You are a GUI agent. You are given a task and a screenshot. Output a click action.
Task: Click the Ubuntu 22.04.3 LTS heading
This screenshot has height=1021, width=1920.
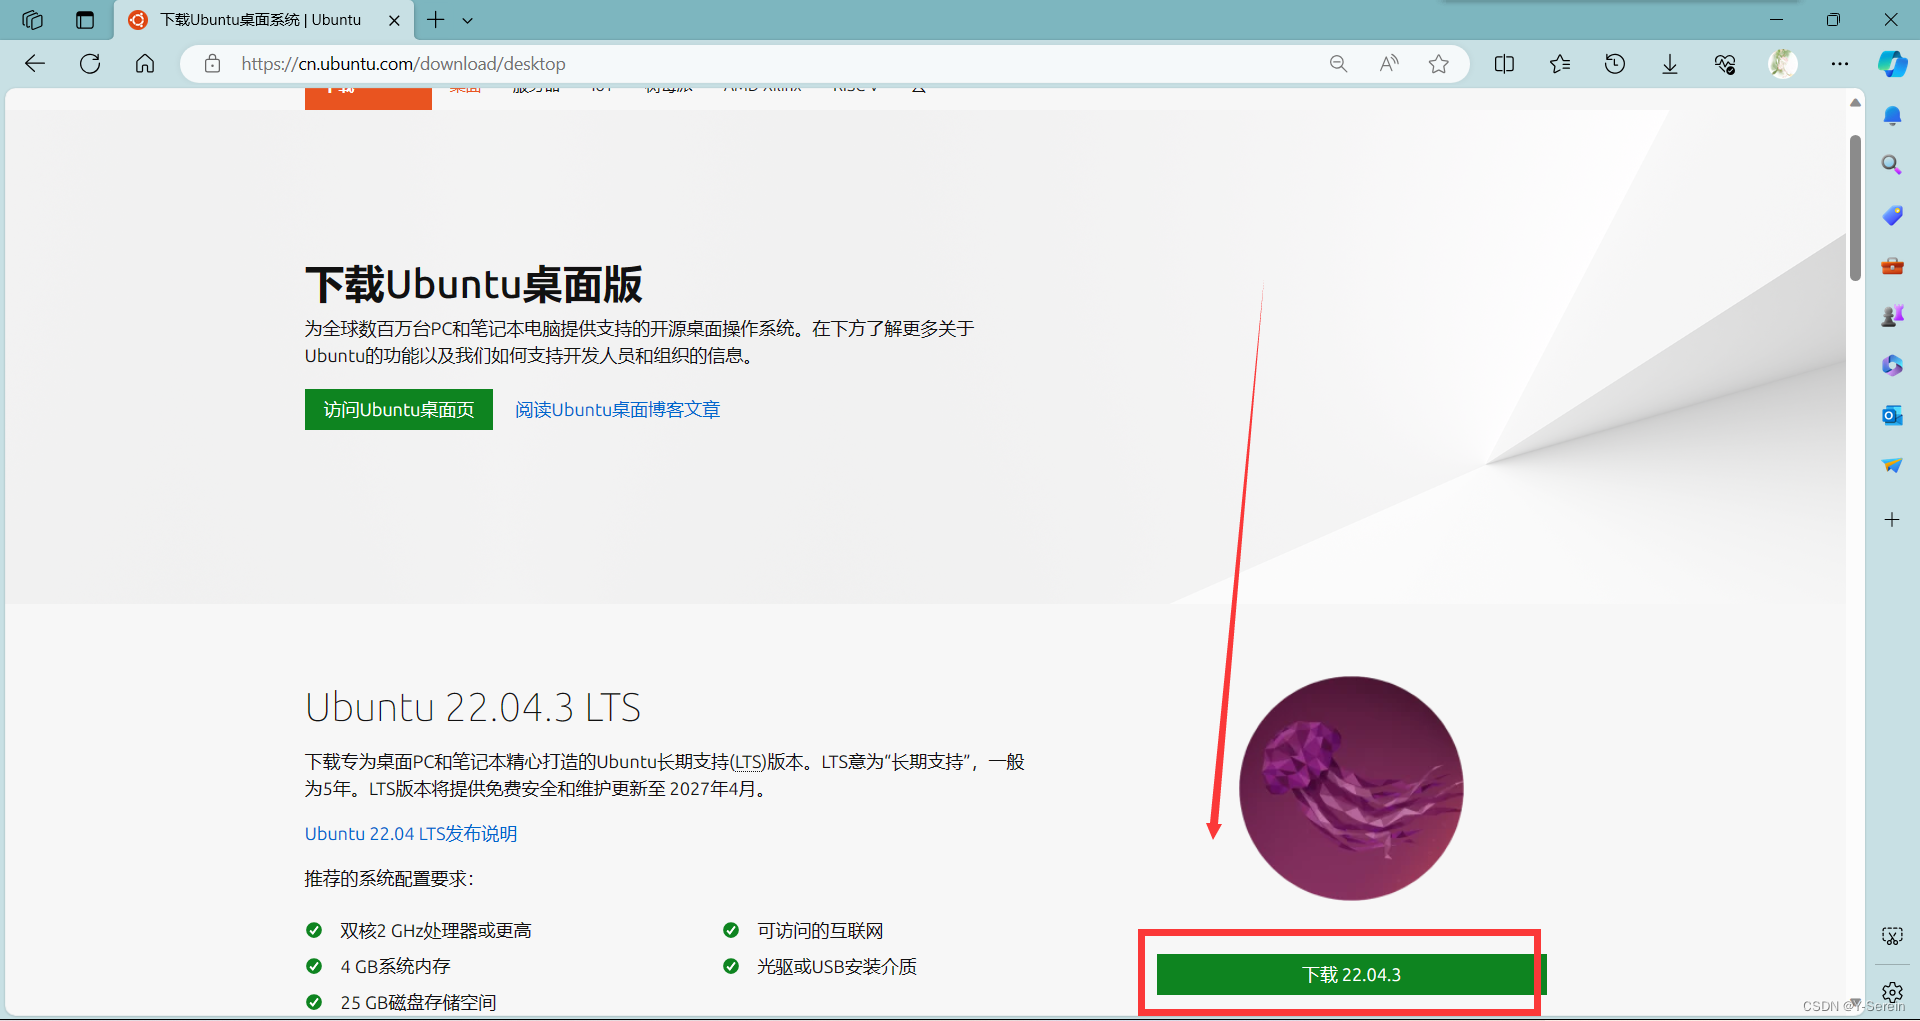(473, 707)
